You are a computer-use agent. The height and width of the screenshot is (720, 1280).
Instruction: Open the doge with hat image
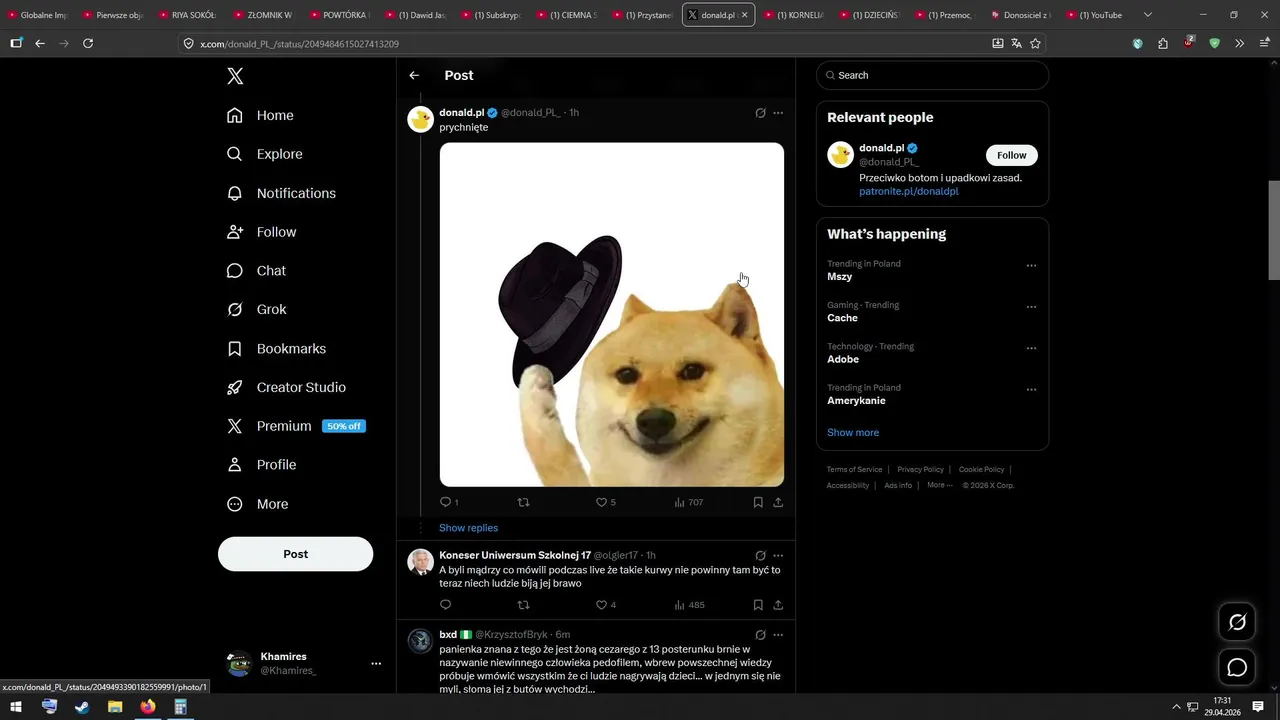(612, 314)
